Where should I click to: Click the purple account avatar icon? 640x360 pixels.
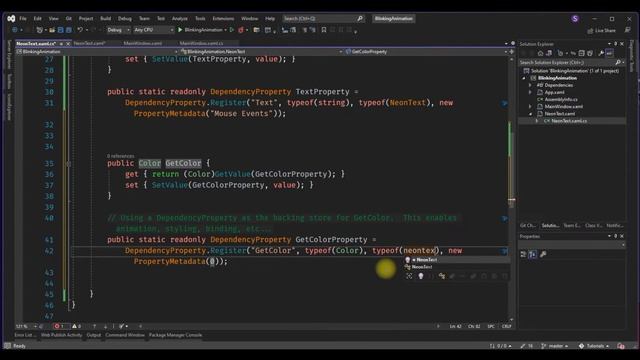point(575,18)
